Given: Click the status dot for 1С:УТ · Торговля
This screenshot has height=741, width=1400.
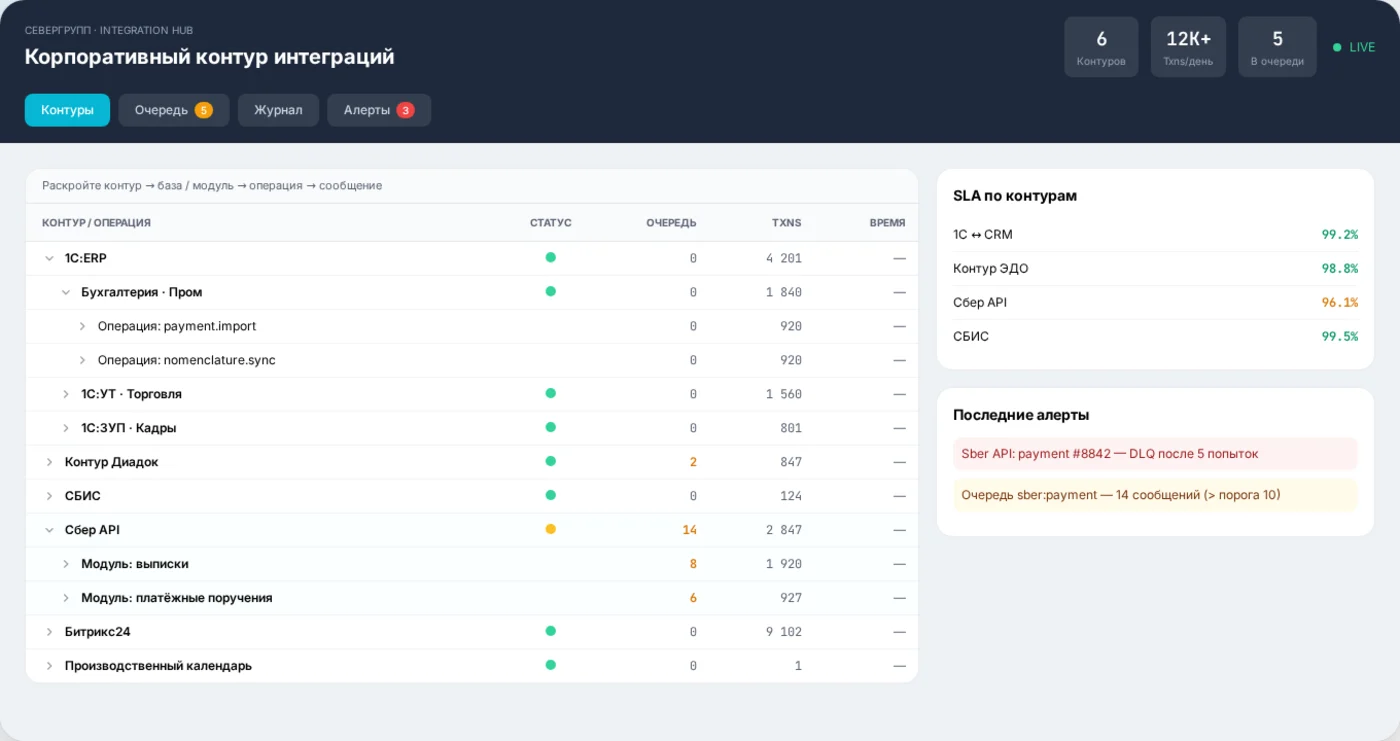Looking at the screenshot, I should [550, 393].
